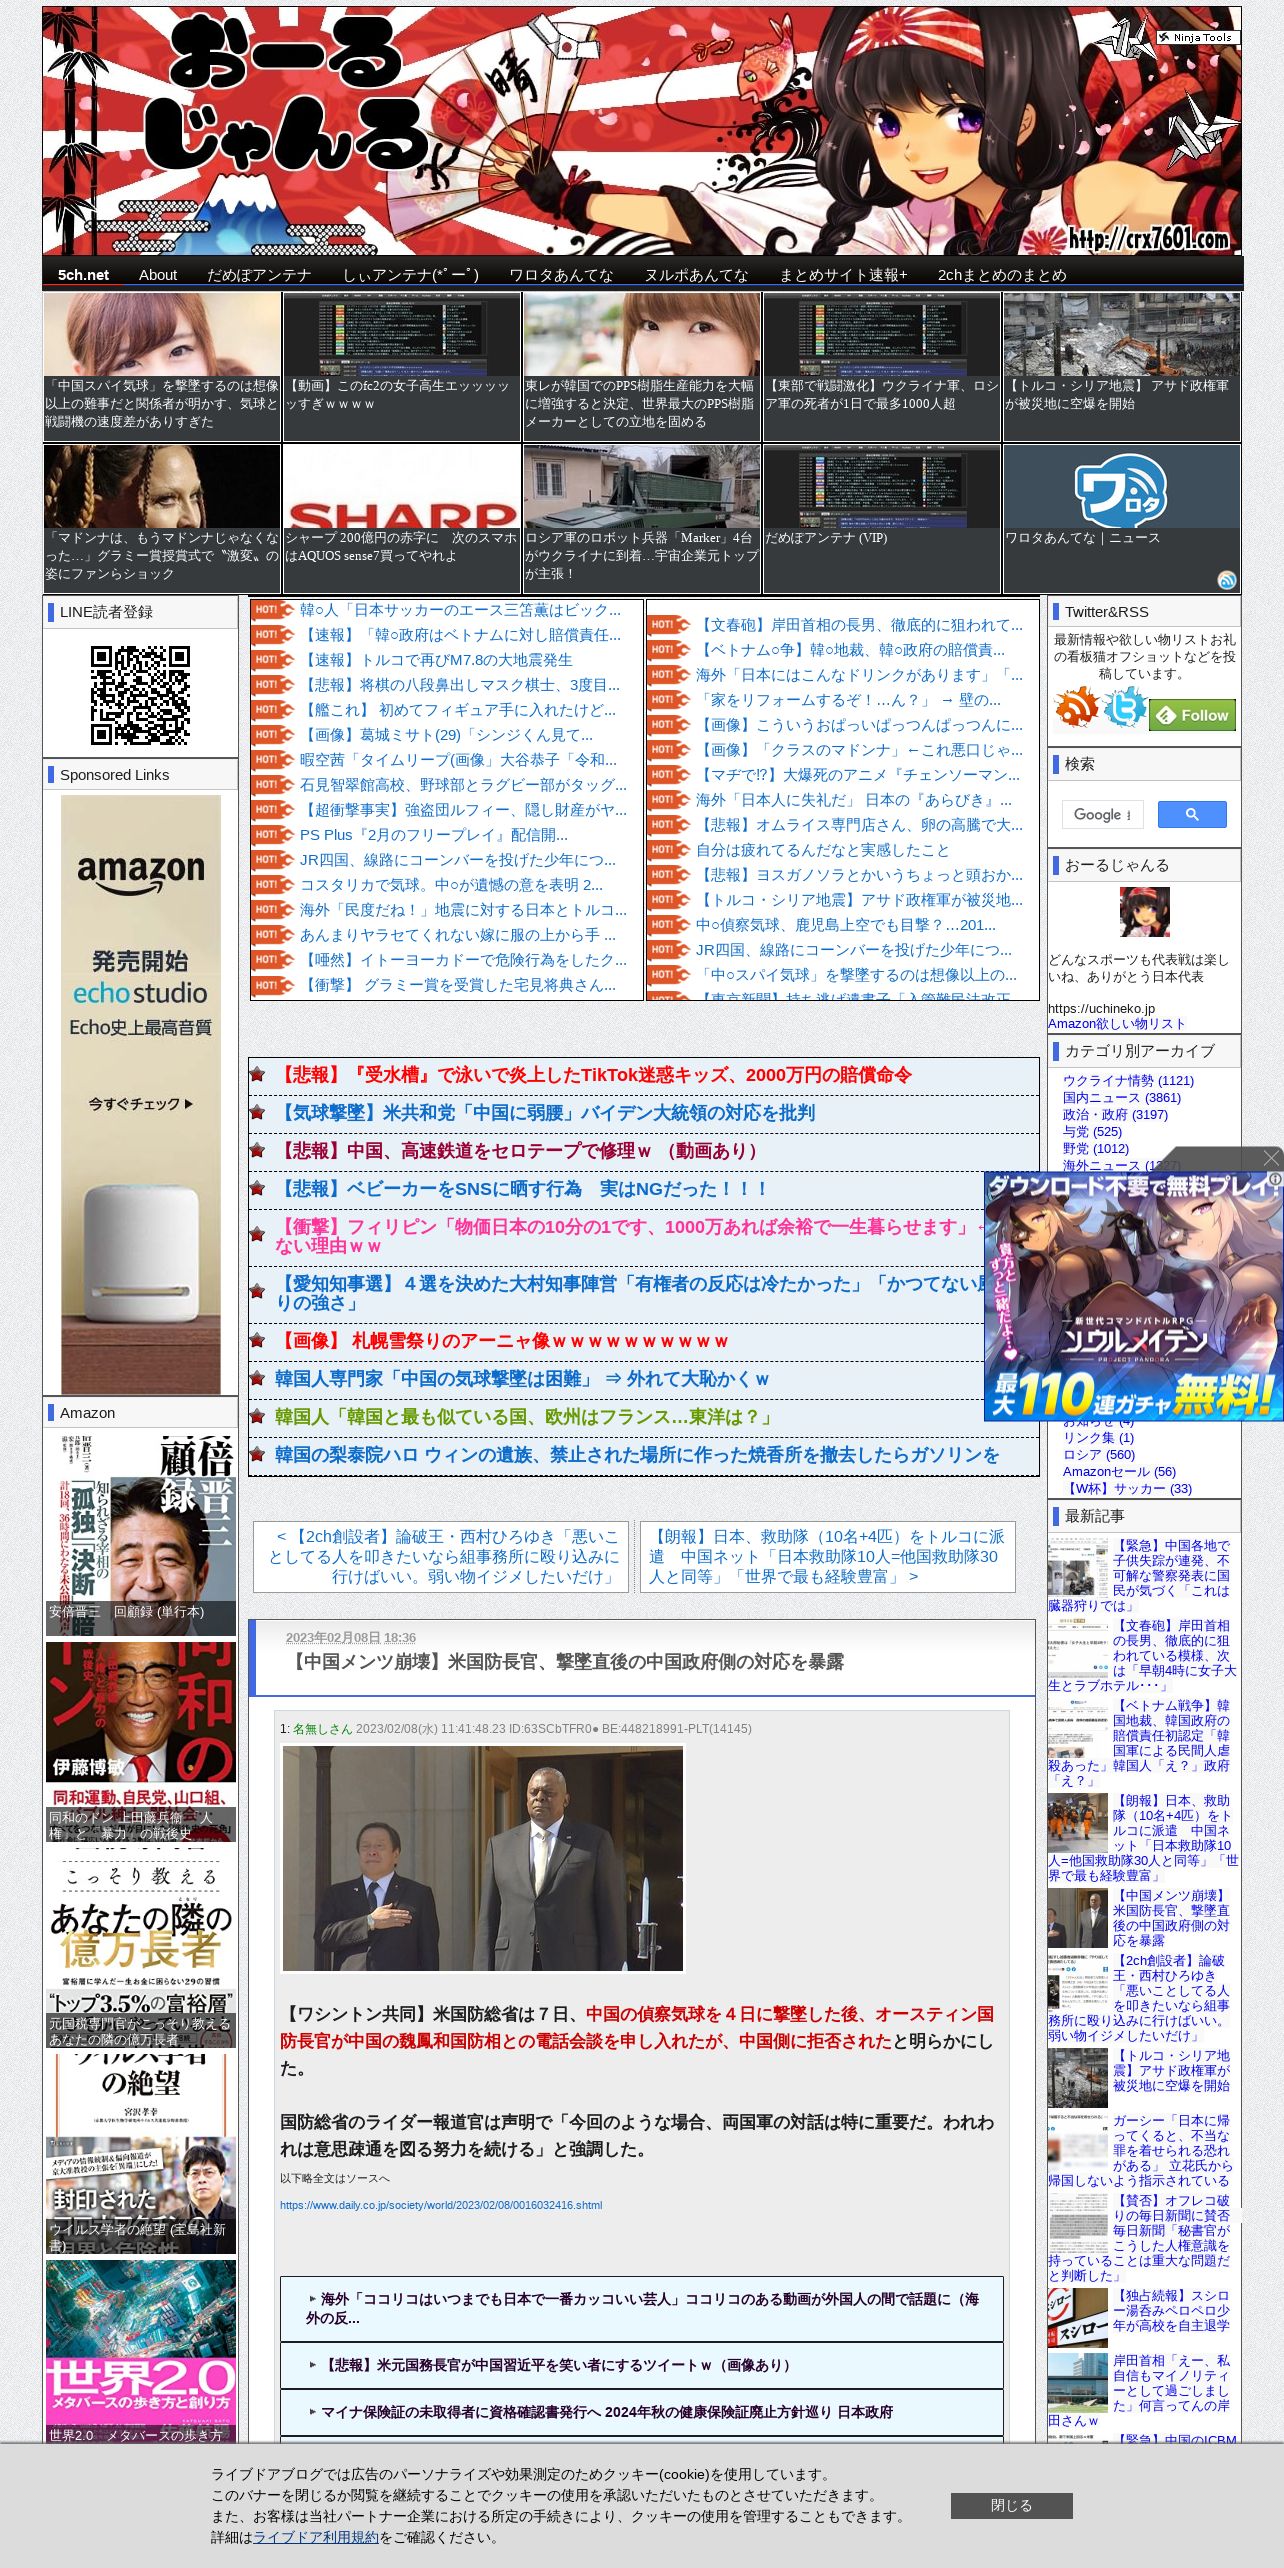Open the 受水槽 TikTok迷惑キッズ headline
The height and width of the screenshot is (2568, 1284).
pos(593,1075)
